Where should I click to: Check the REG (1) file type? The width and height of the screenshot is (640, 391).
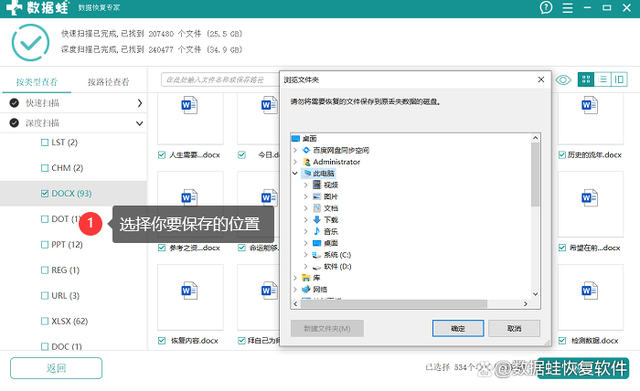point(45,270)
